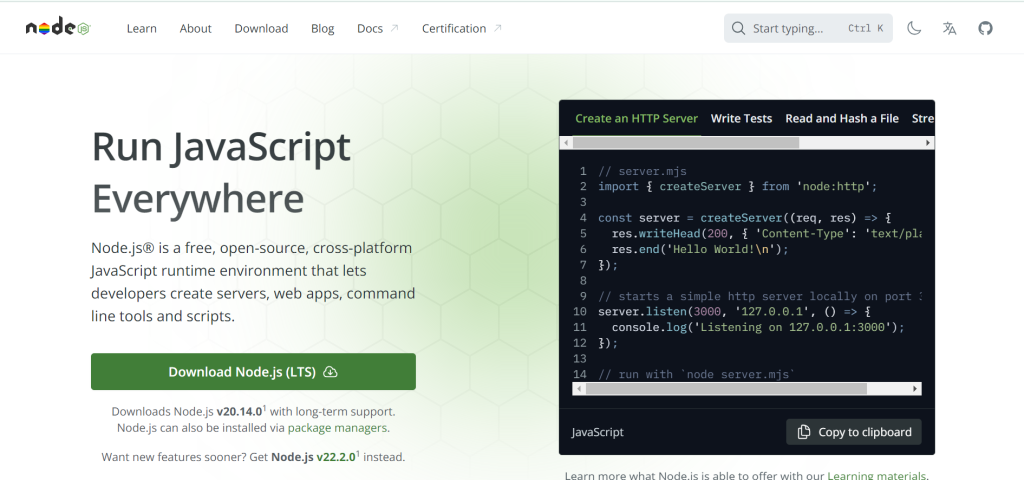Click the const server = createServer line
This screenshot has height=480, width=1024.
745,218
